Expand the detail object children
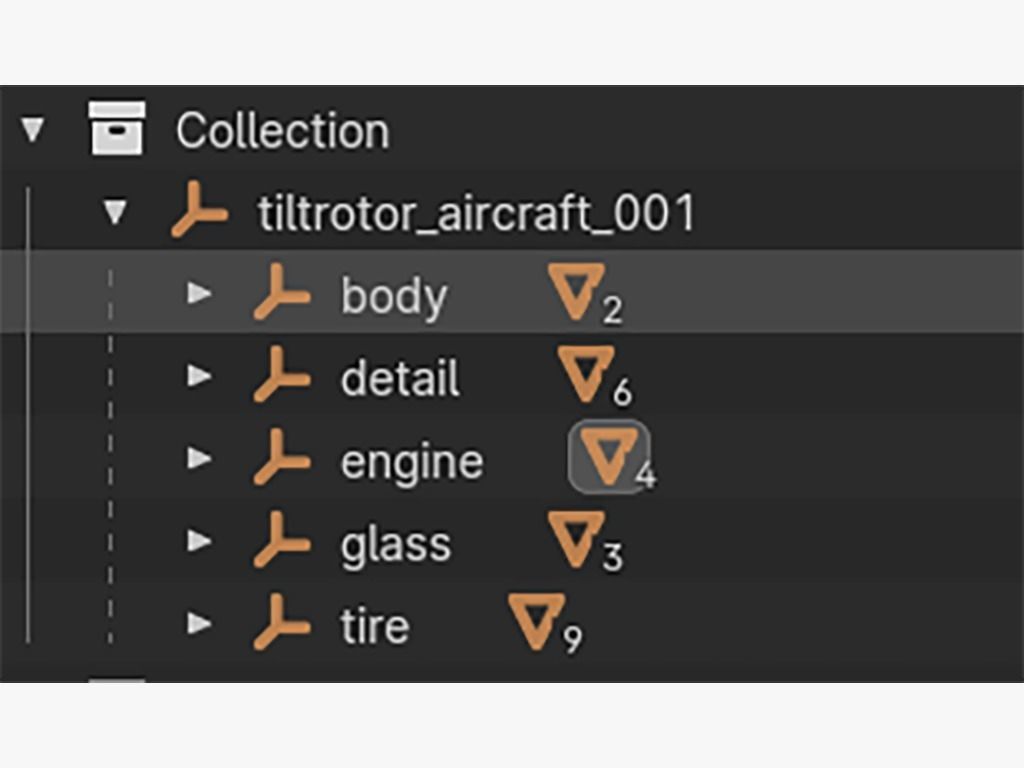Screen dimensions: 1024x768 click(x=200, y=376)
